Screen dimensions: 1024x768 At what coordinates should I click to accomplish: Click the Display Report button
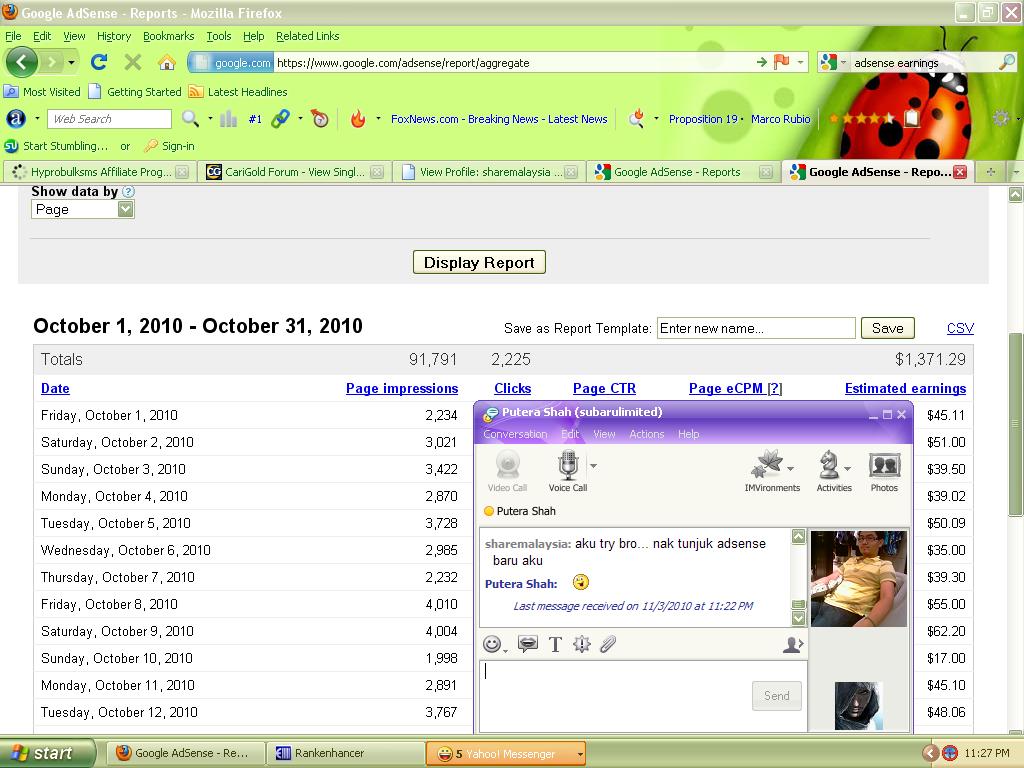pos(479,263)
